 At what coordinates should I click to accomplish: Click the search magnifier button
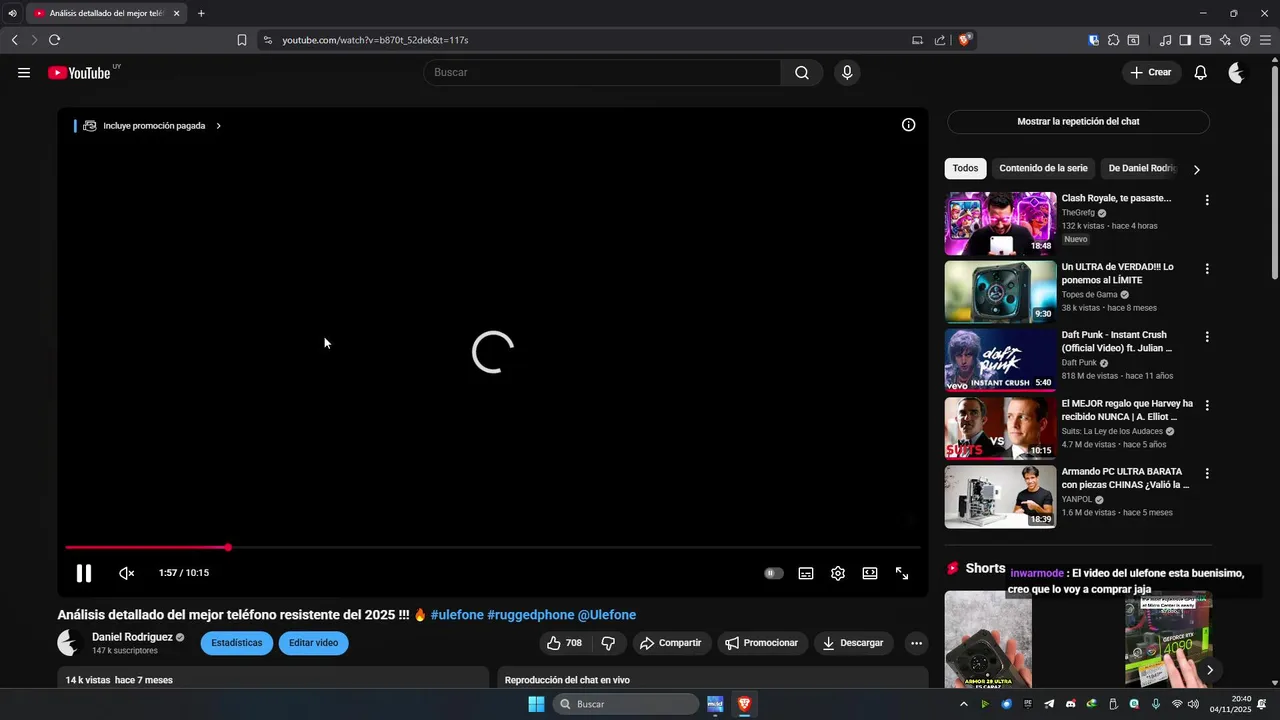[x=802, y=72]
